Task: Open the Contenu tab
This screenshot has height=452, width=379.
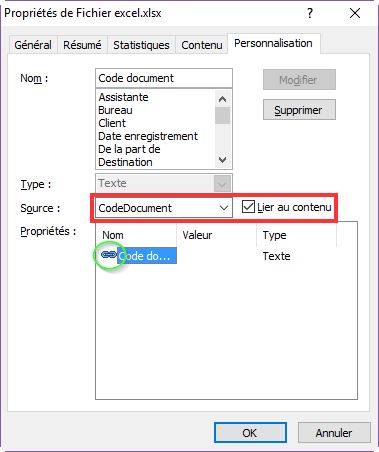Action: (x=201, y=45)
